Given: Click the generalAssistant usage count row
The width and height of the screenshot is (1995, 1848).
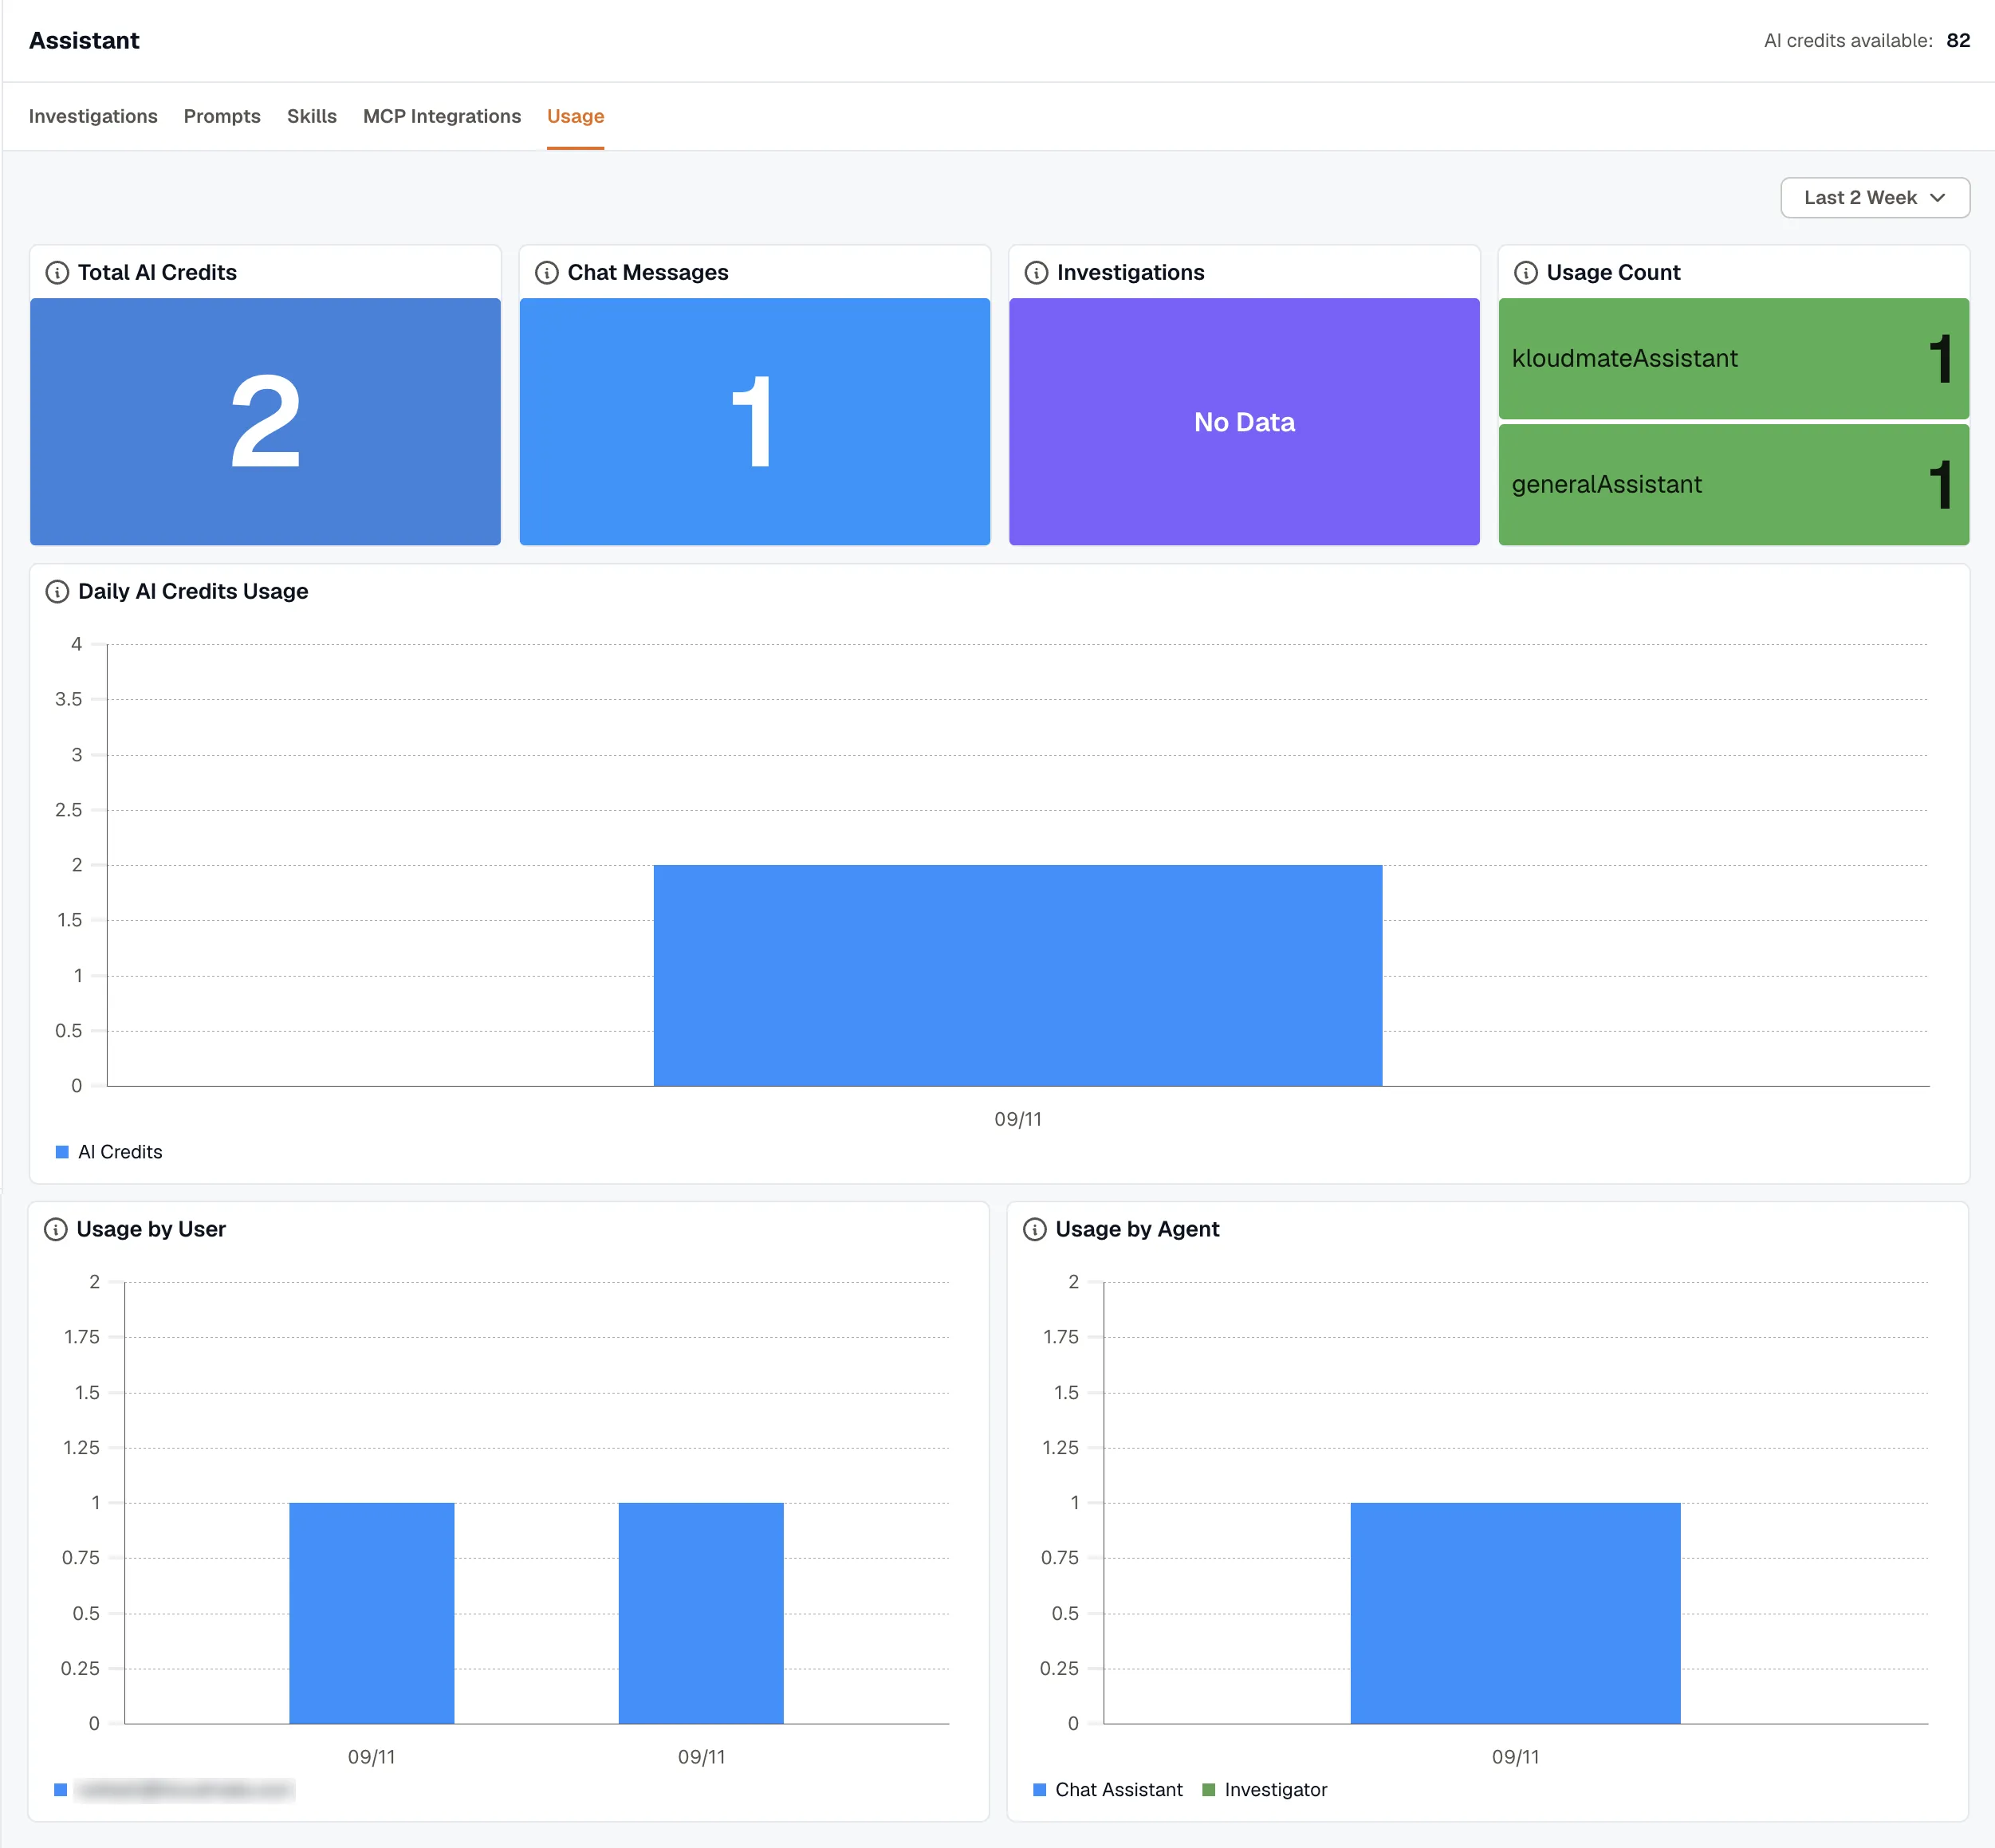Looking at the screenshot, I should point(1733,484).
